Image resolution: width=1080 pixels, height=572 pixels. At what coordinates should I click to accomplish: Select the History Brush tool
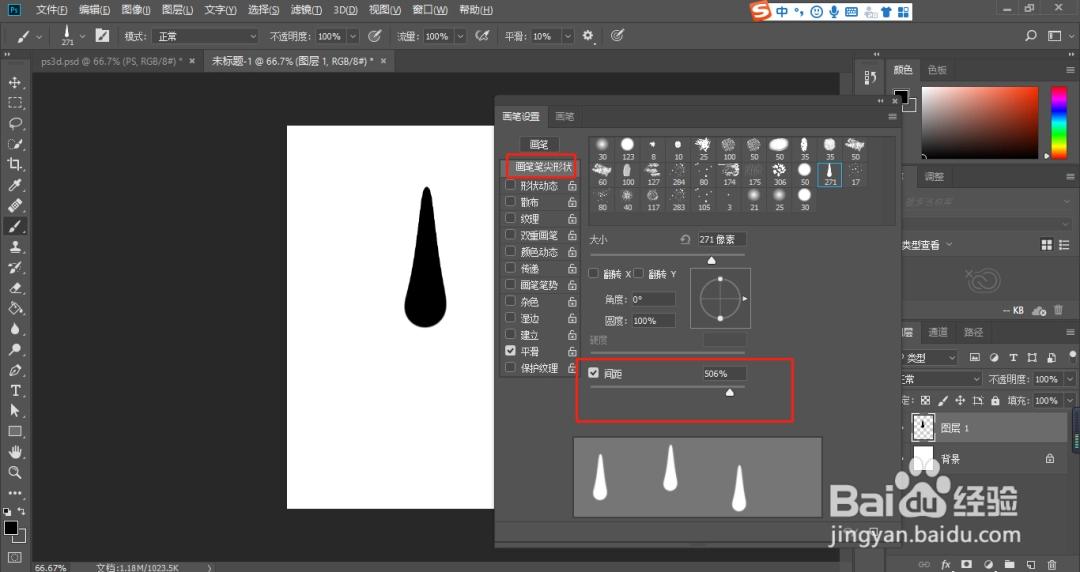(14, 267)
